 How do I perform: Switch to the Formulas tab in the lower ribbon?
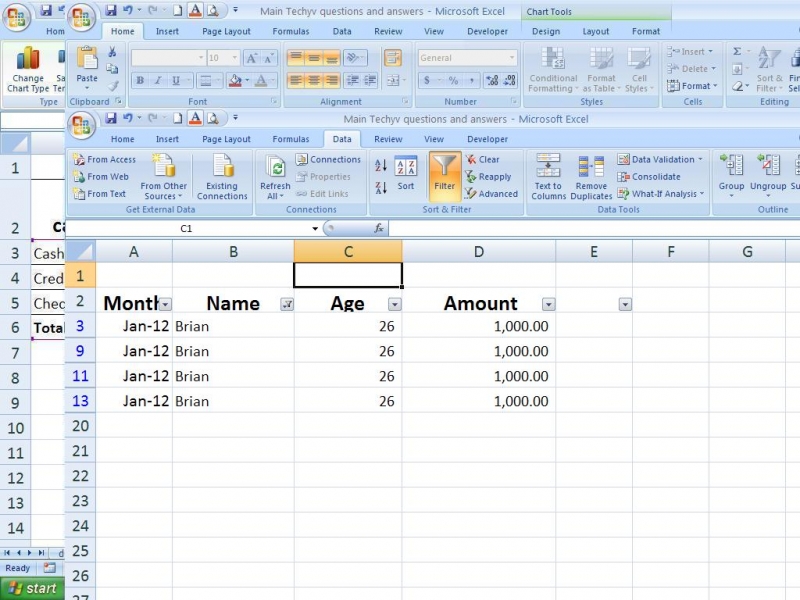(290, 139)
